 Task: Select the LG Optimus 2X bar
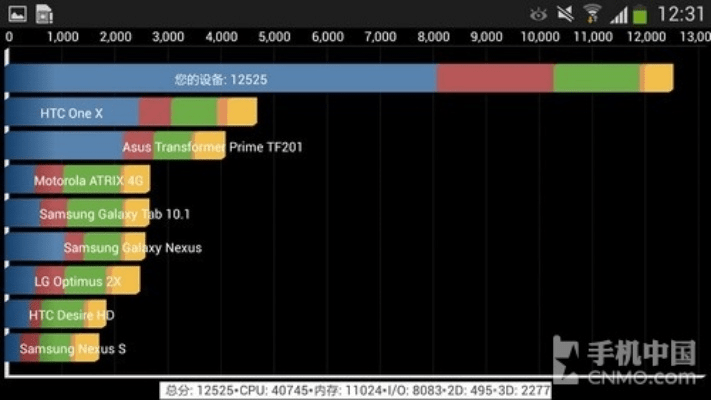(72, 281)
